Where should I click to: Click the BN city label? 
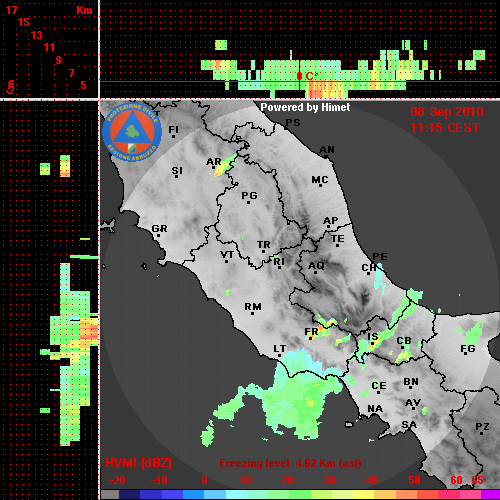pyautogui.click(x=411, y=382)
